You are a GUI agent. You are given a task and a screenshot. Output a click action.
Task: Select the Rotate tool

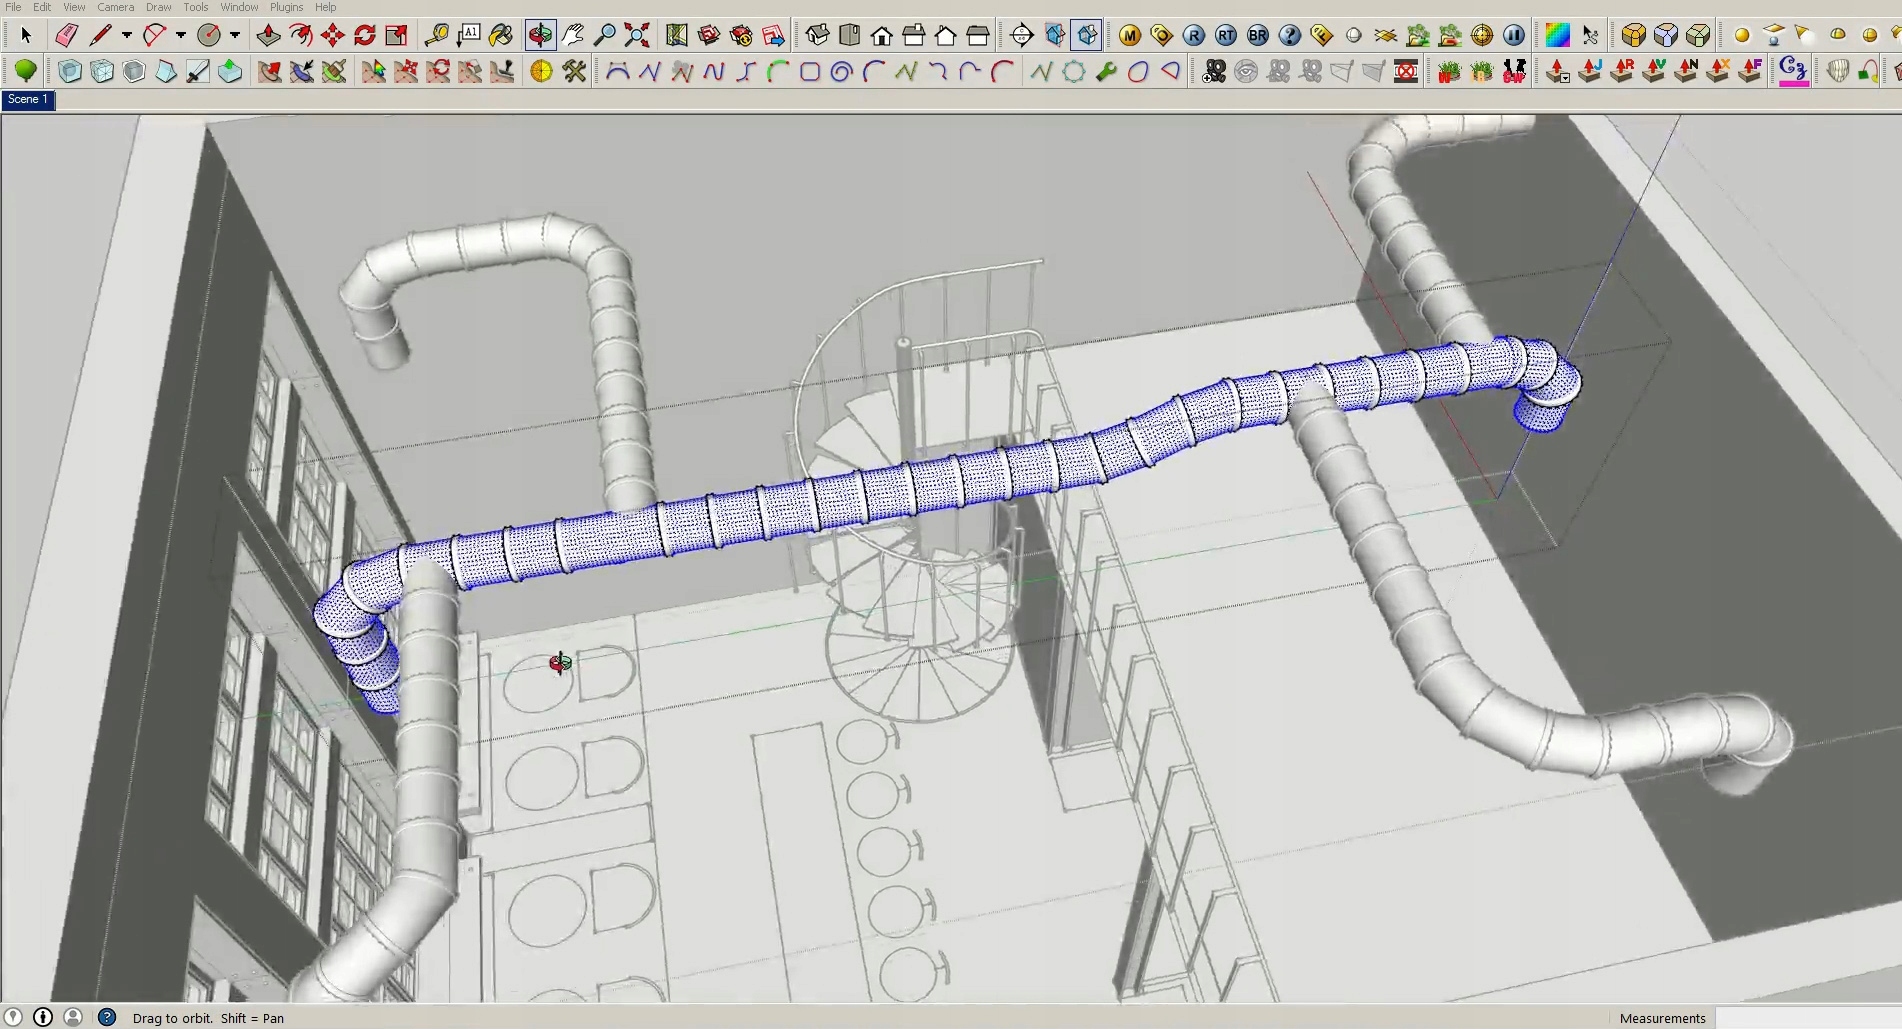pos(364,36)
